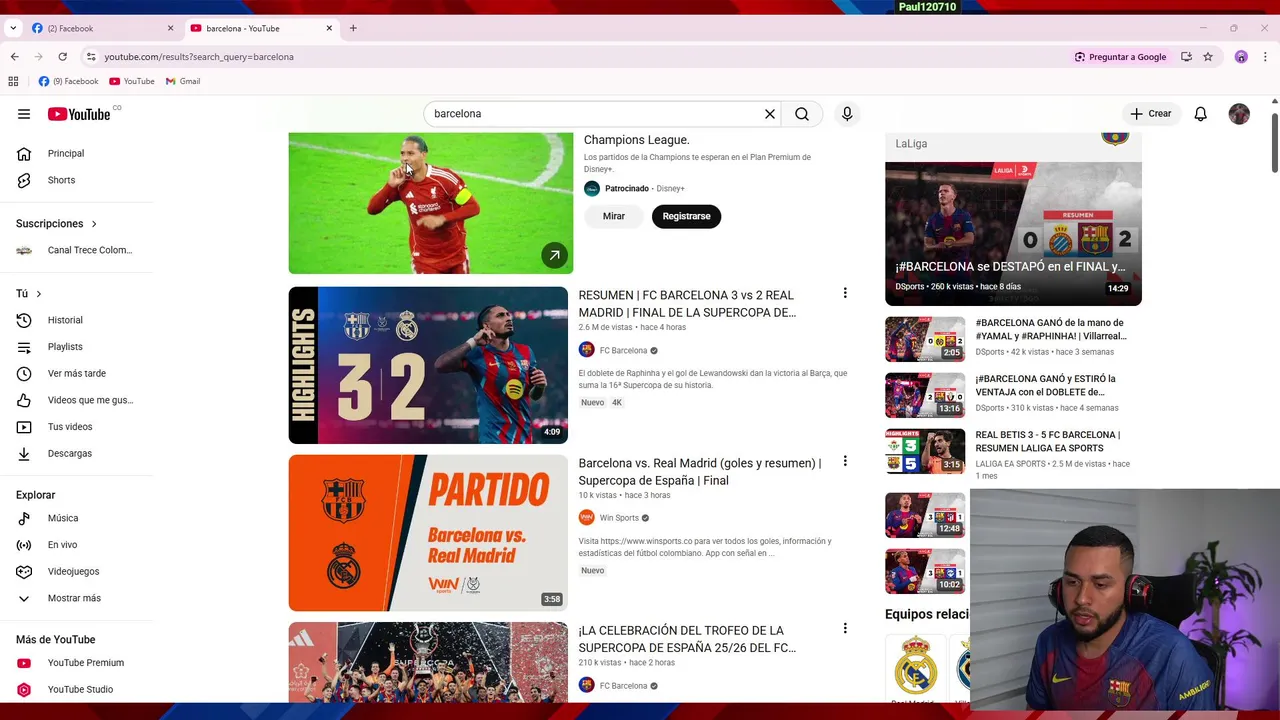Close the Facebook tab

(170, 28)
